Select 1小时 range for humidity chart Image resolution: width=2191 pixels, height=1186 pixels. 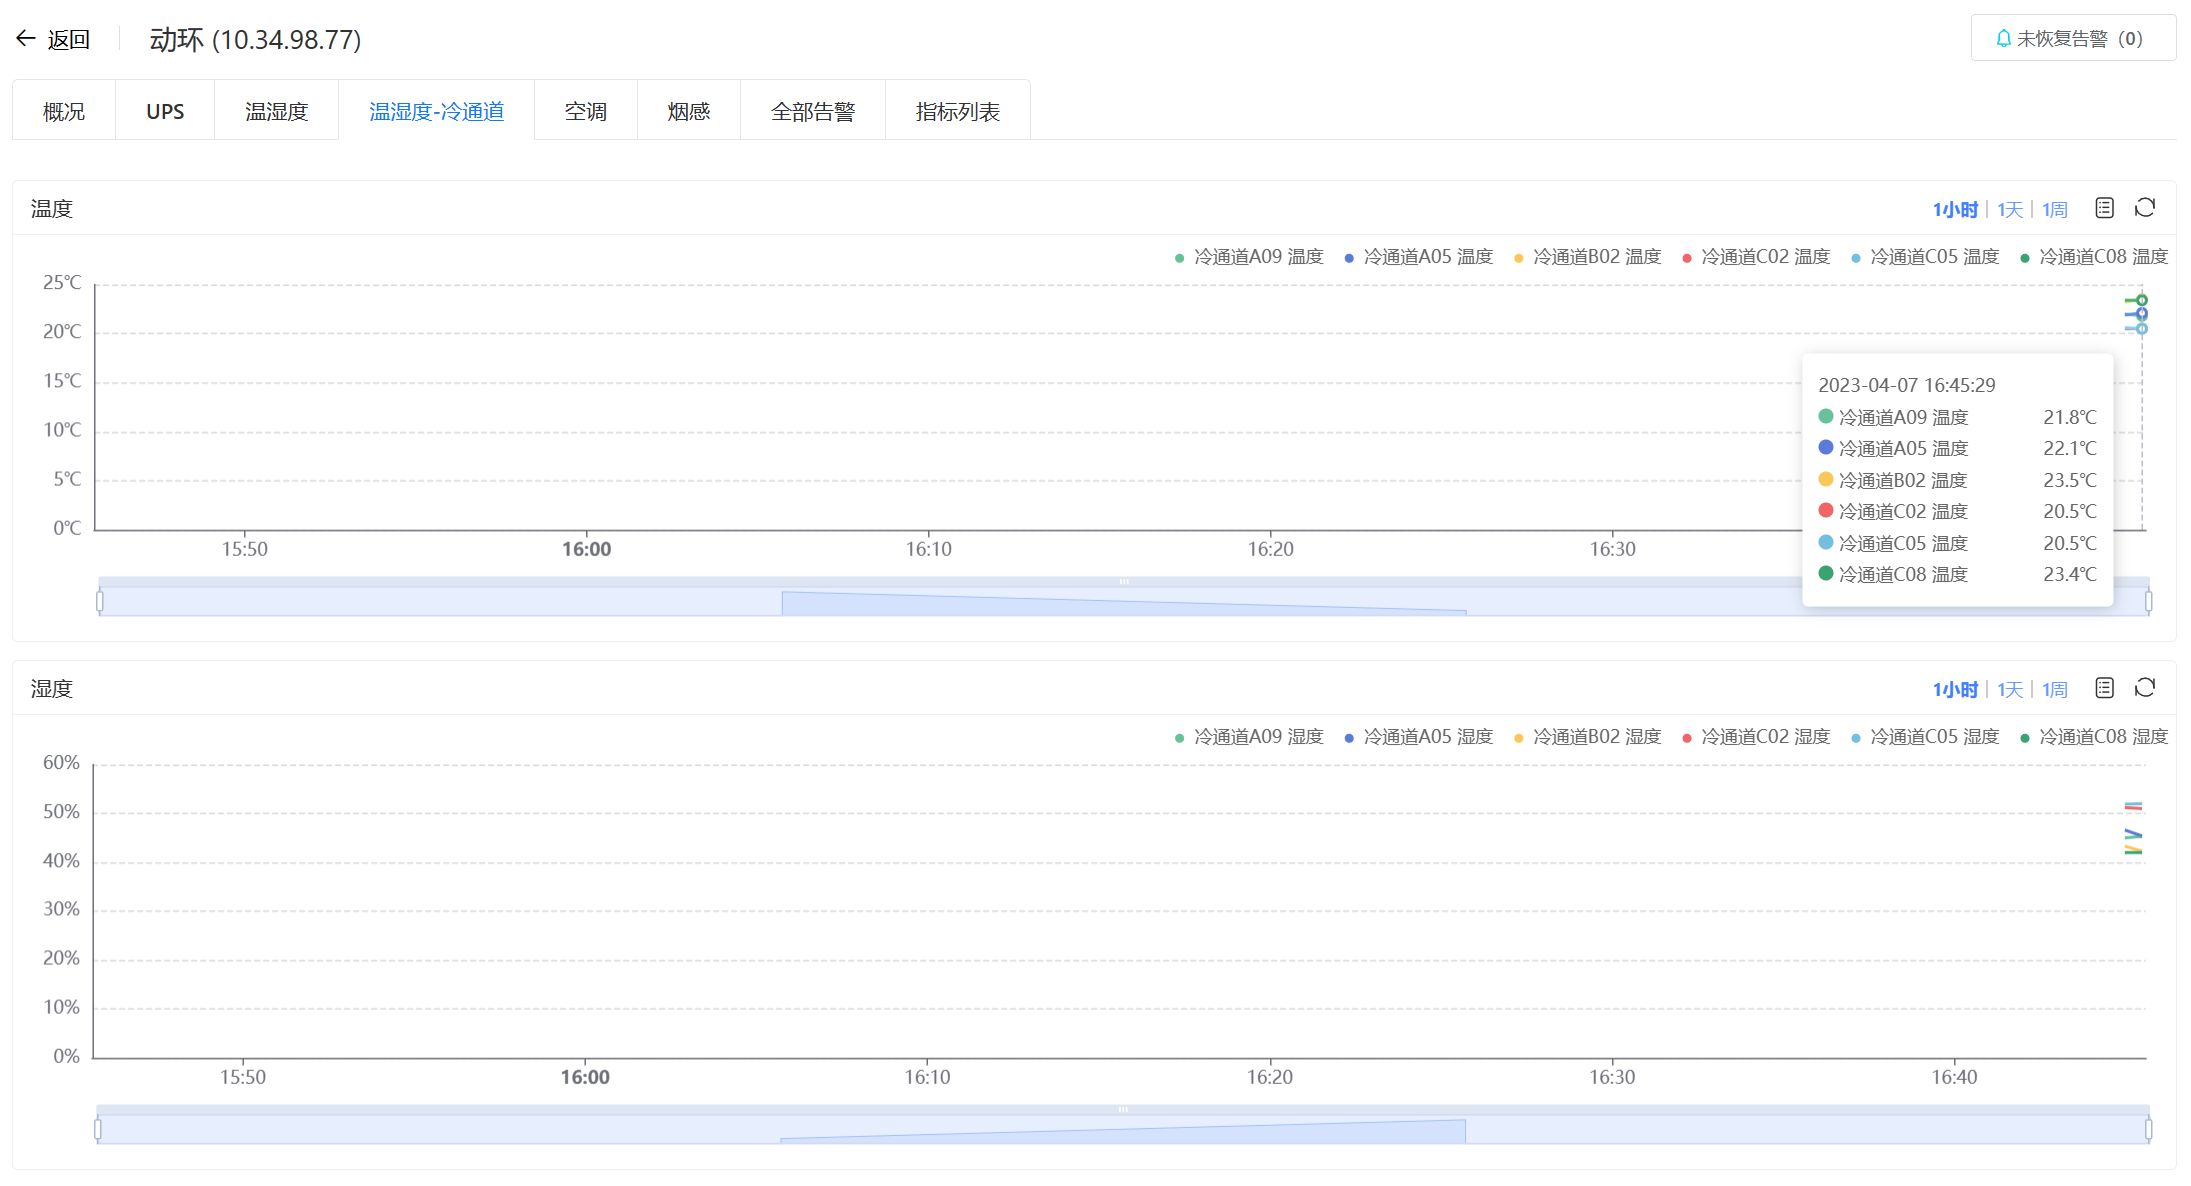1955,689
